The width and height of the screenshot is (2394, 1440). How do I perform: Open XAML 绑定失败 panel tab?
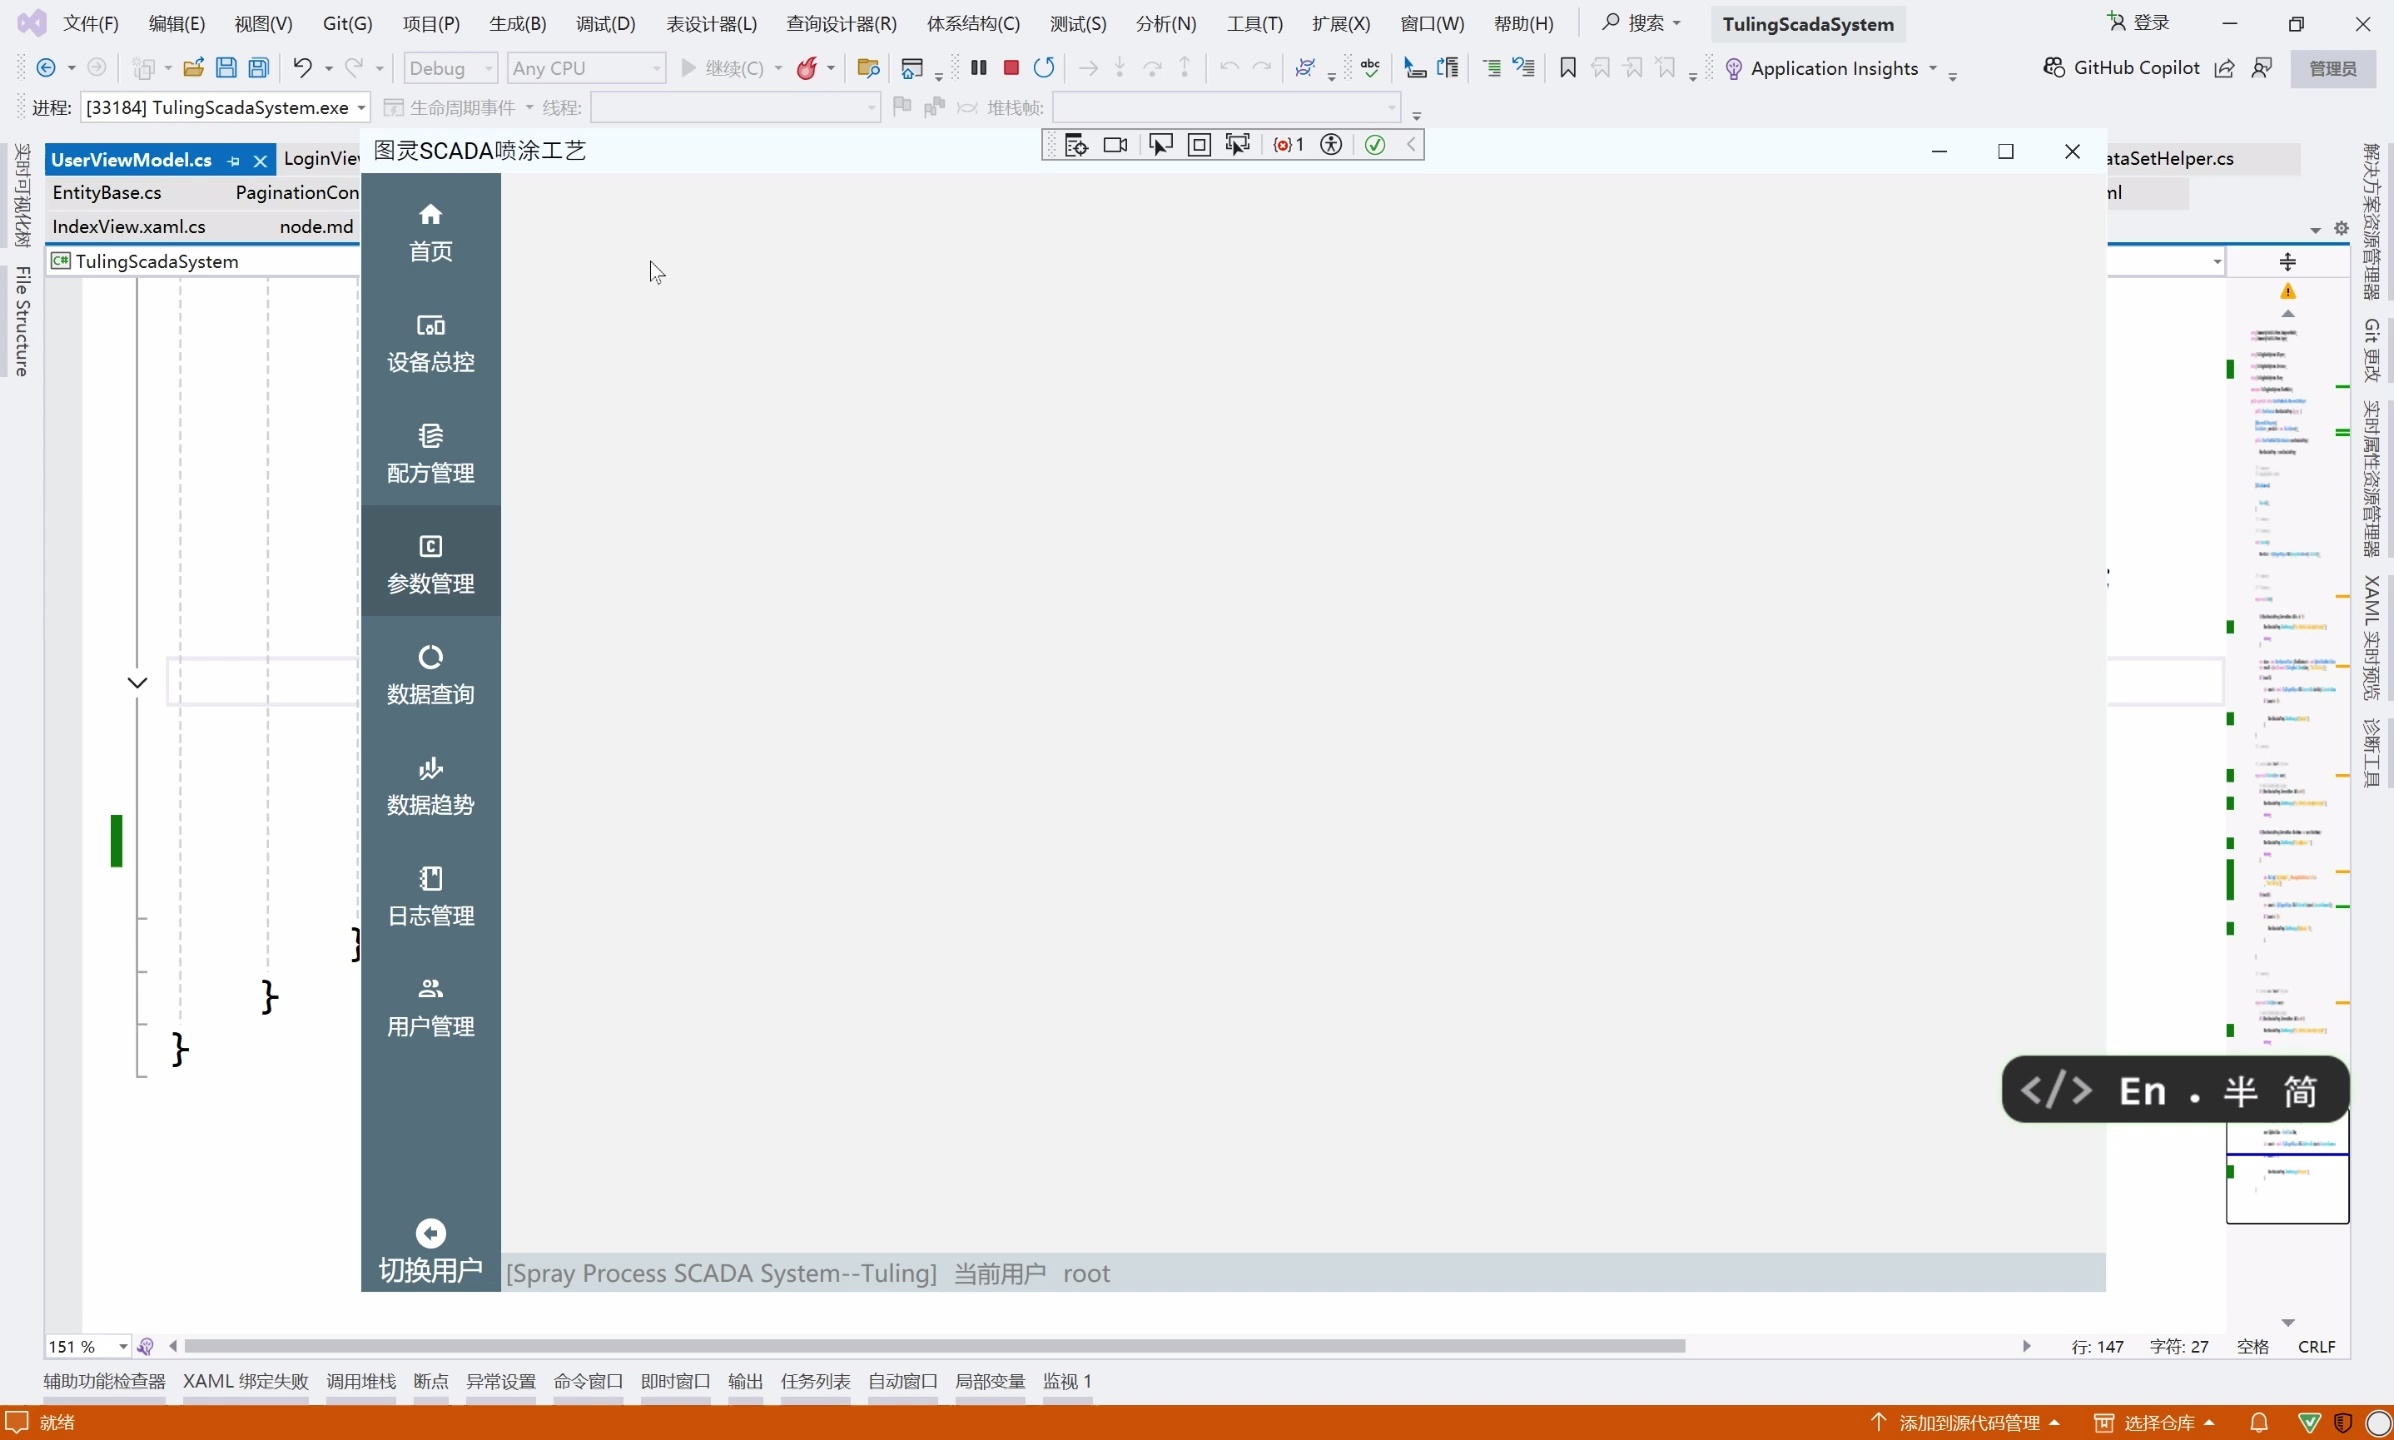[246, 1381]
